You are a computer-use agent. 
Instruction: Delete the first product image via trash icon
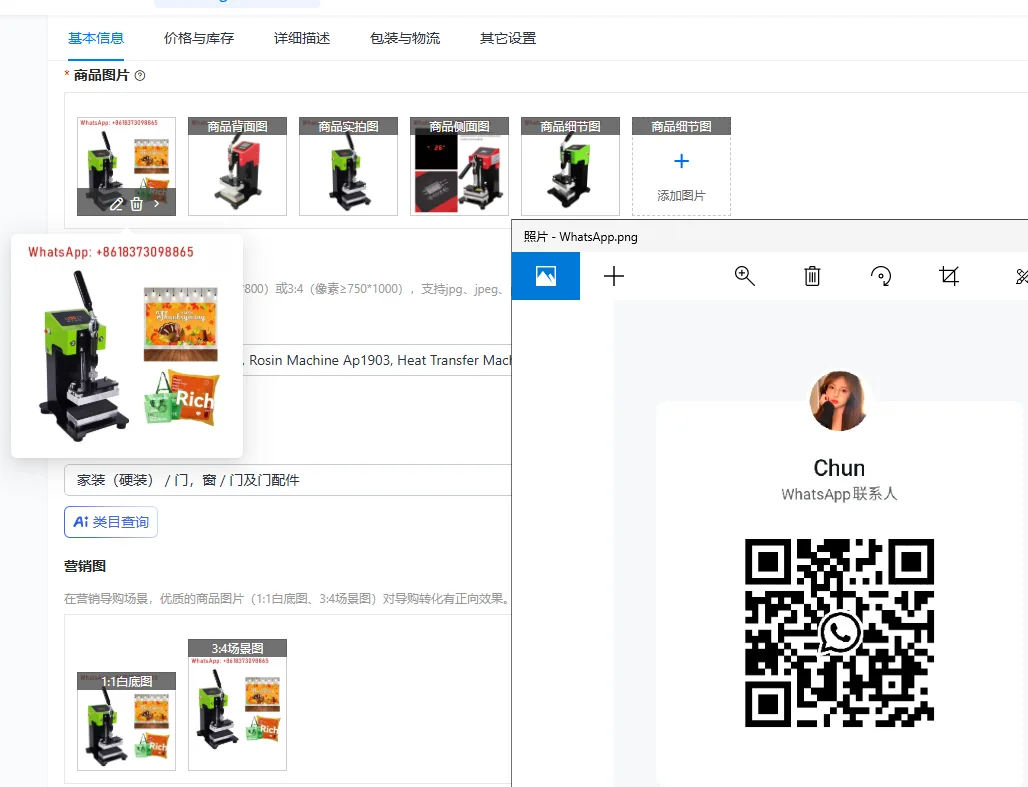click(136, 204)
